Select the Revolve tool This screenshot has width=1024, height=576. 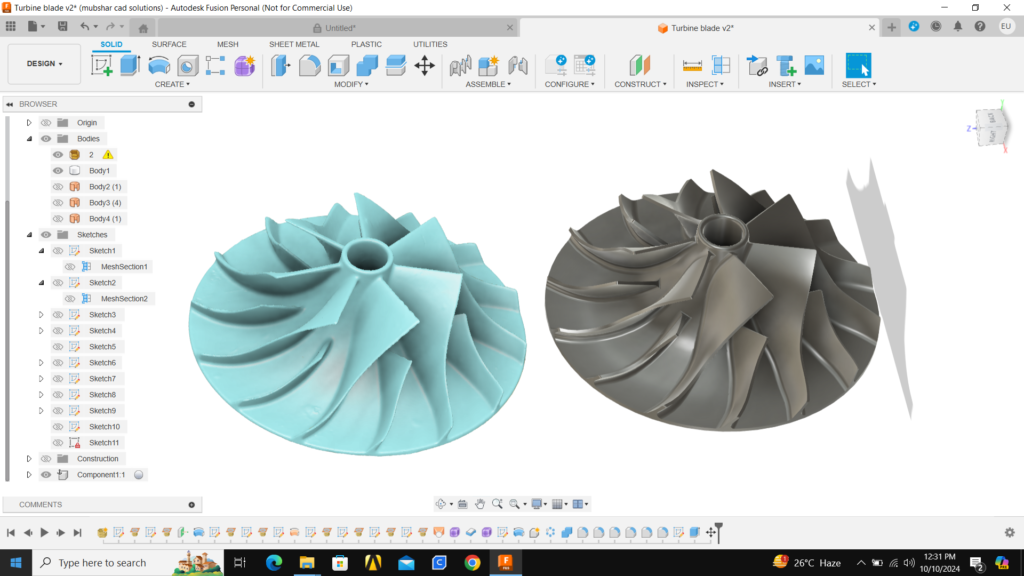point(159,66)
